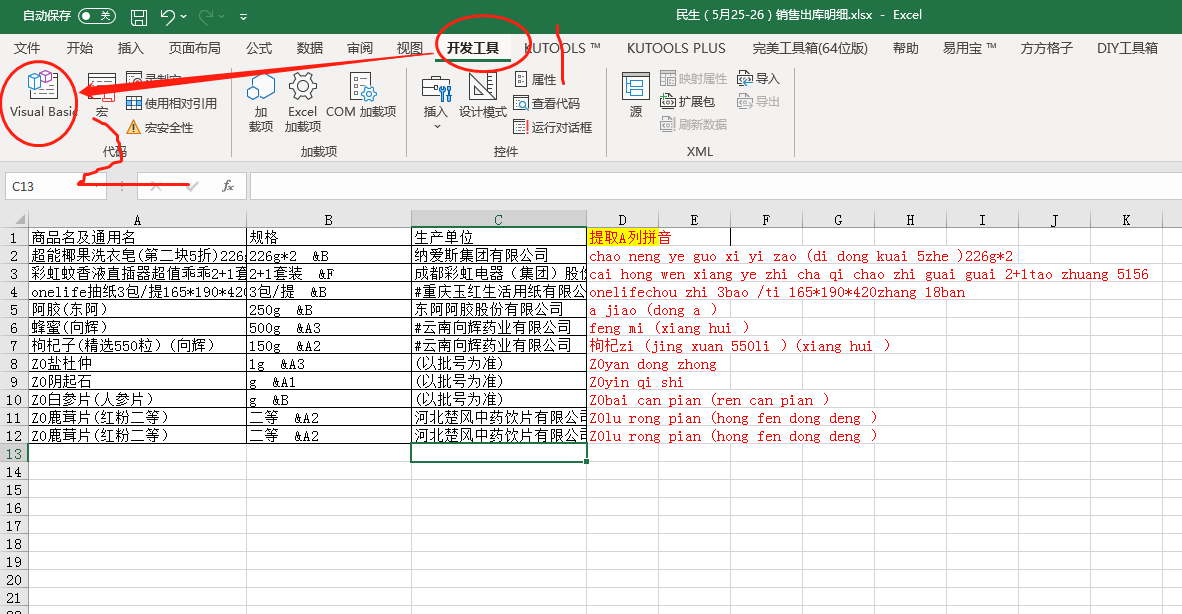Viewport: 1182px width, 614px height.
Task: Open the DIY工具箱 tab
Action: pyautogui.click(x=1127, y=48)
